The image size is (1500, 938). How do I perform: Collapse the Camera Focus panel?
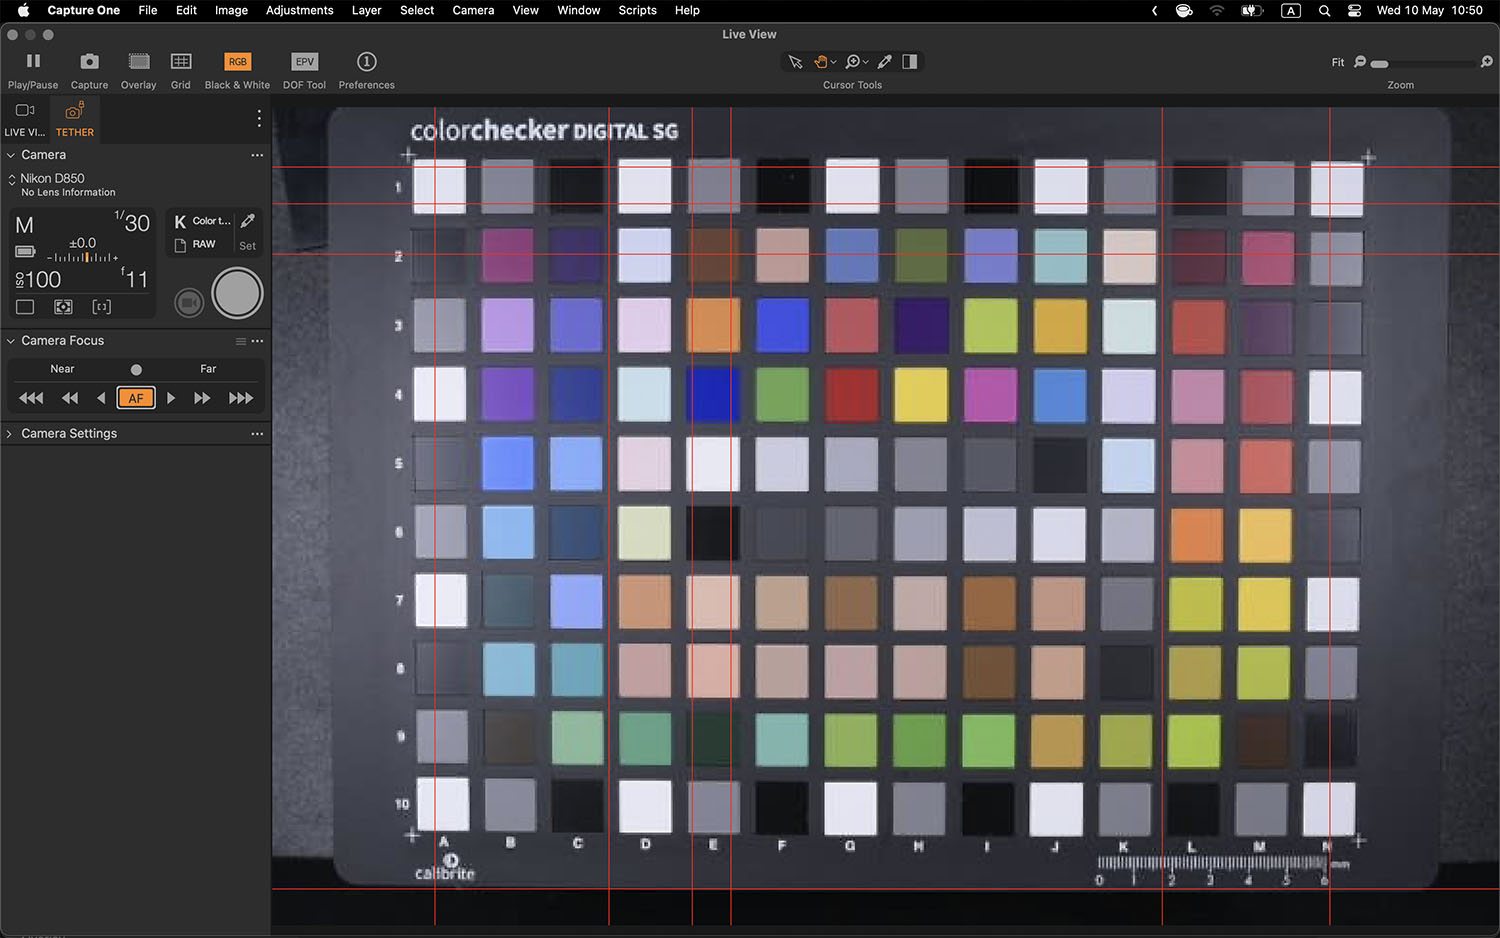[11, 341]
